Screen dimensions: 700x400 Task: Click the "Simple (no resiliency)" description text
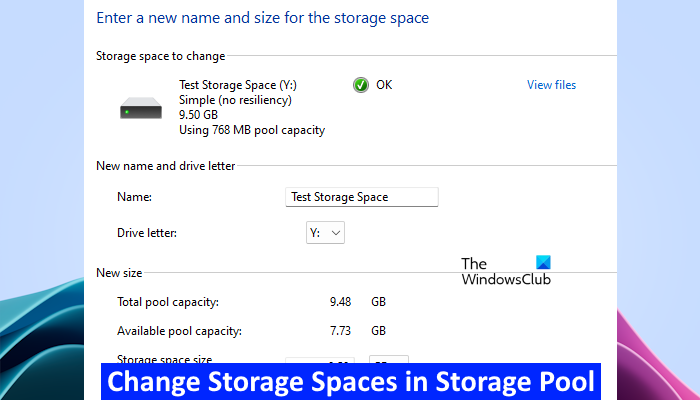[236, 100]
